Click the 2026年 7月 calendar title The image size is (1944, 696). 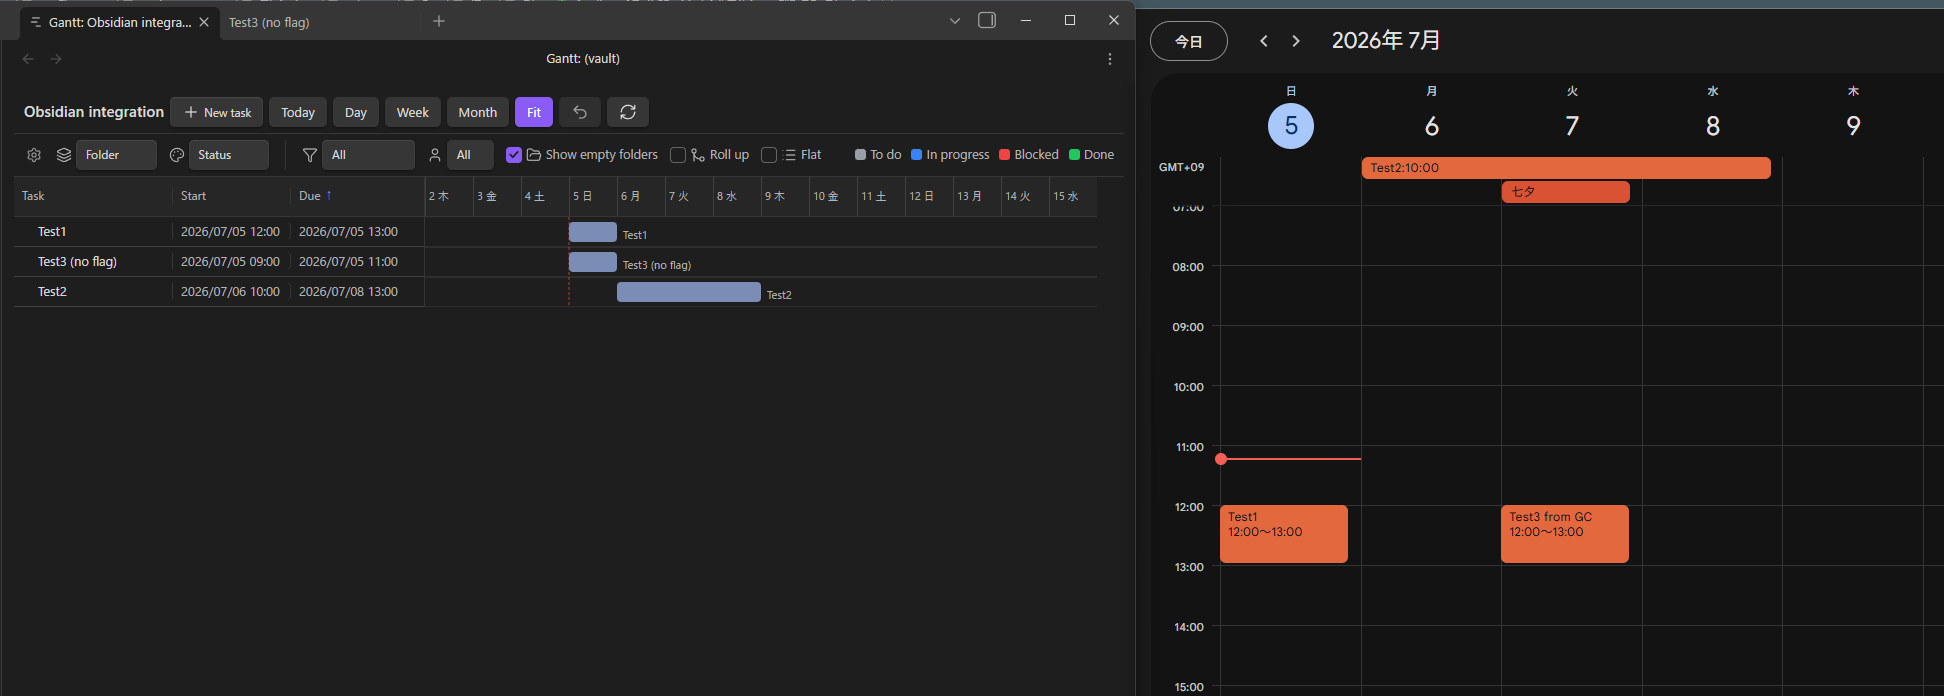(x=1386, y=41)
